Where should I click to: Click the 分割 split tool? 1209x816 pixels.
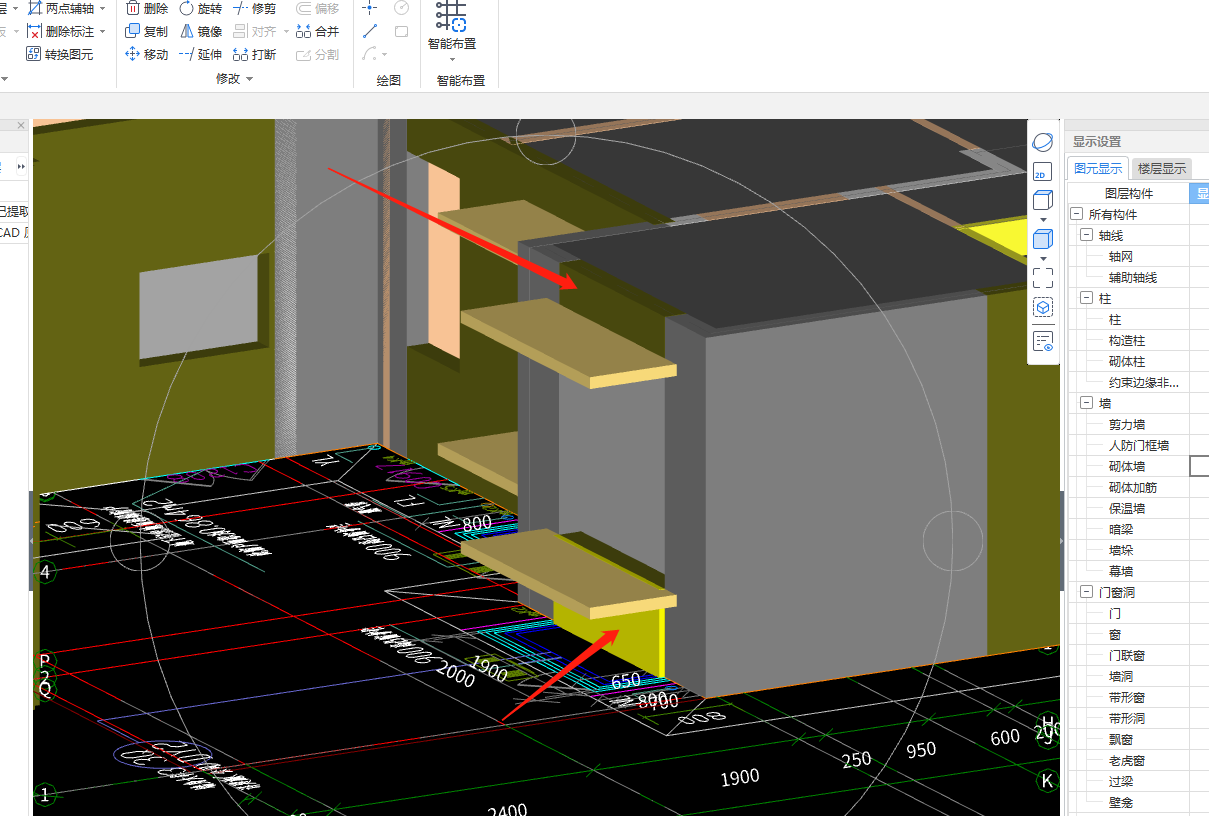[x=318, y=54]
